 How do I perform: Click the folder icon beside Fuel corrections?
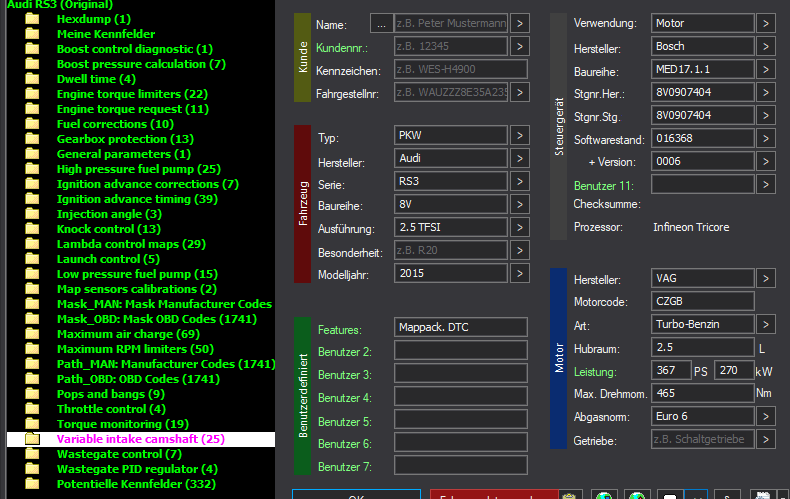point(32,124)
